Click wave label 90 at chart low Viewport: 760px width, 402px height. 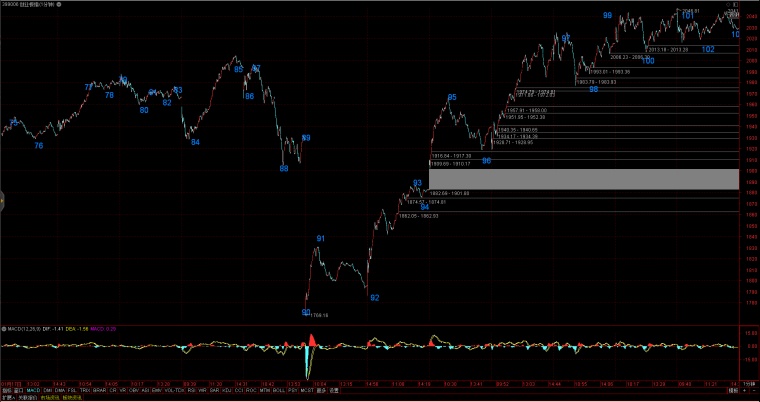pyautogui.click(x=306, y=312)
